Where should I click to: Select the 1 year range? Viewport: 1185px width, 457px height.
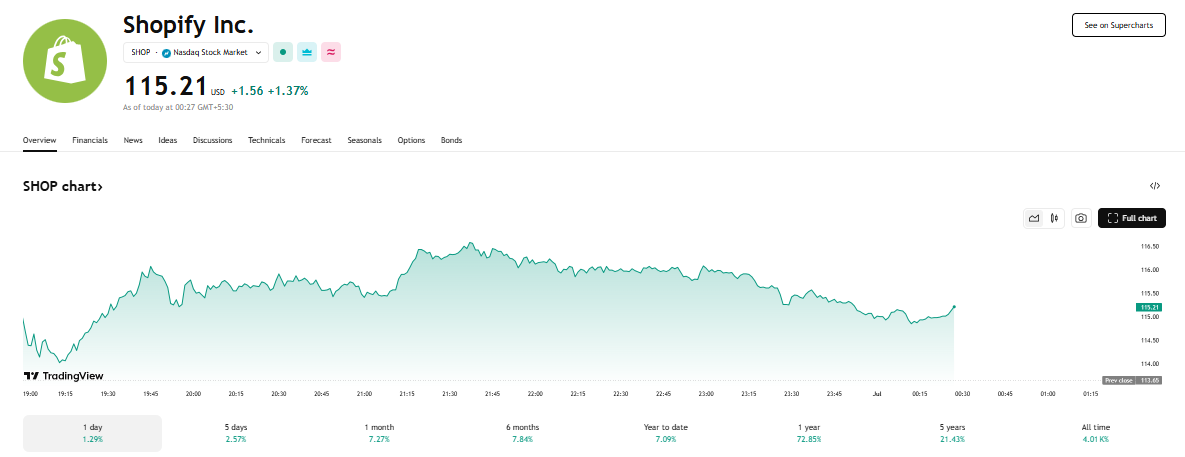pyautogui.click(x=809, y=433)
